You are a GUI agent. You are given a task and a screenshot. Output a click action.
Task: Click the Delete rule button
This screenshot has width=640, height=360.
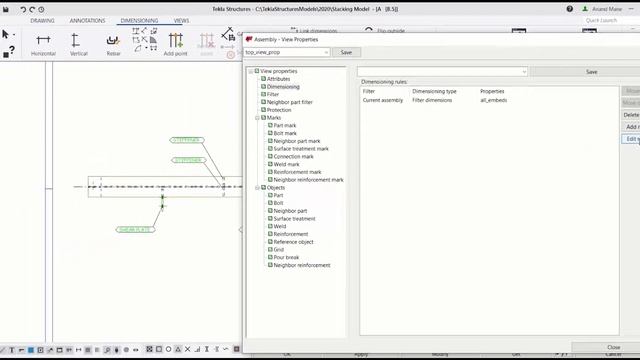[631, 115]
